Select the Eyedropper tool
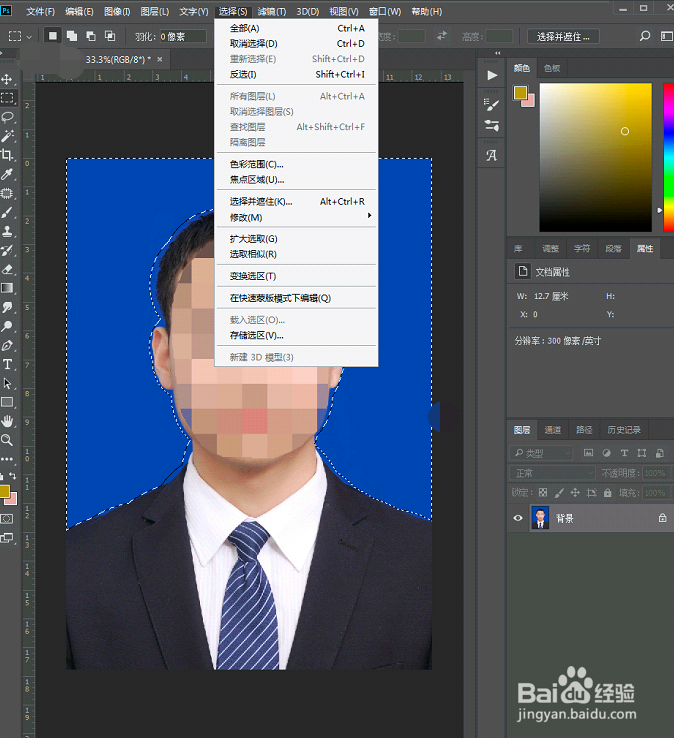 click(7, 174)
